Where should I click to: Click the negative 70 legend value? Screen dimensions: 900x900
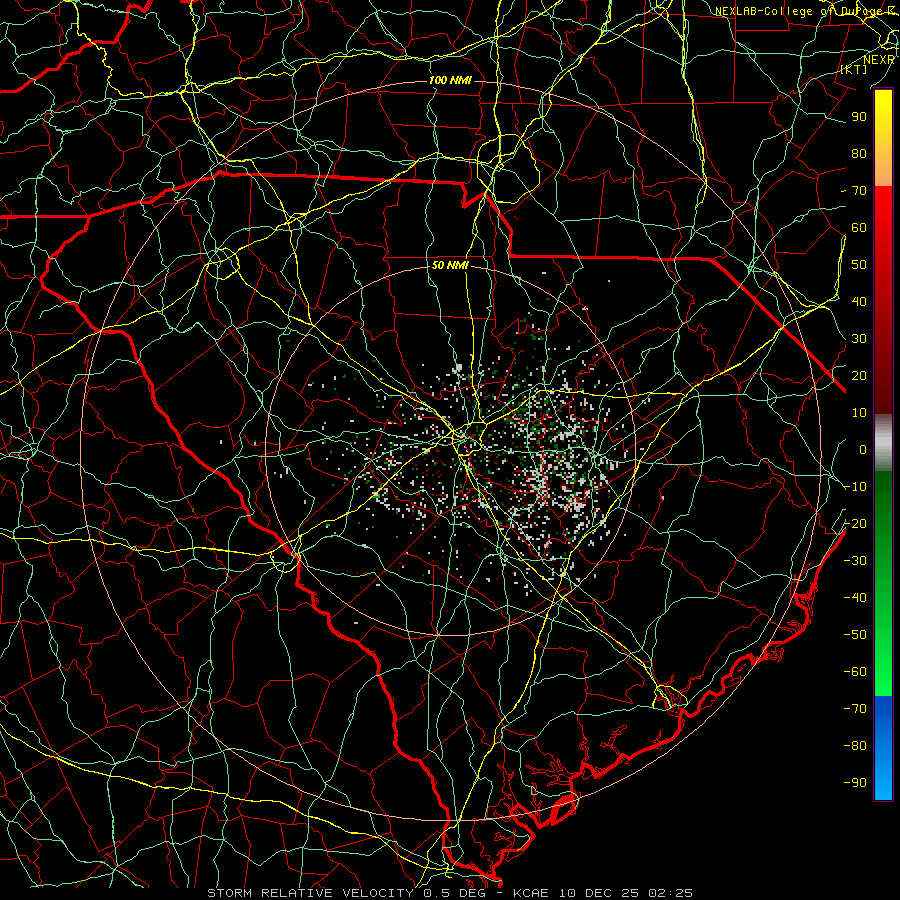[855, 709]
